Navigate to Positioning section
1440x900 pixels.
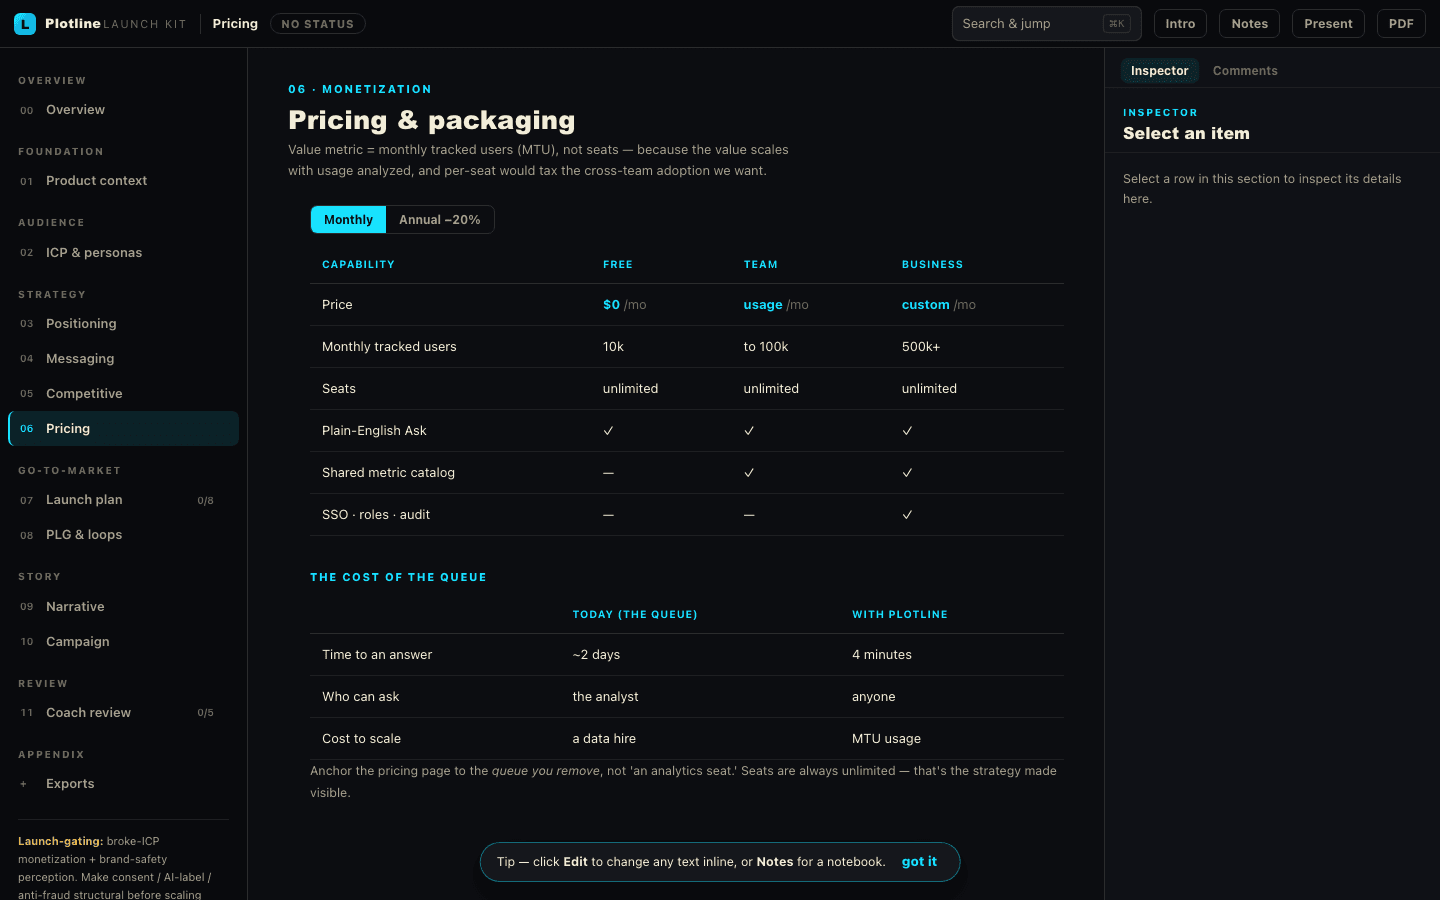[123, 324]
